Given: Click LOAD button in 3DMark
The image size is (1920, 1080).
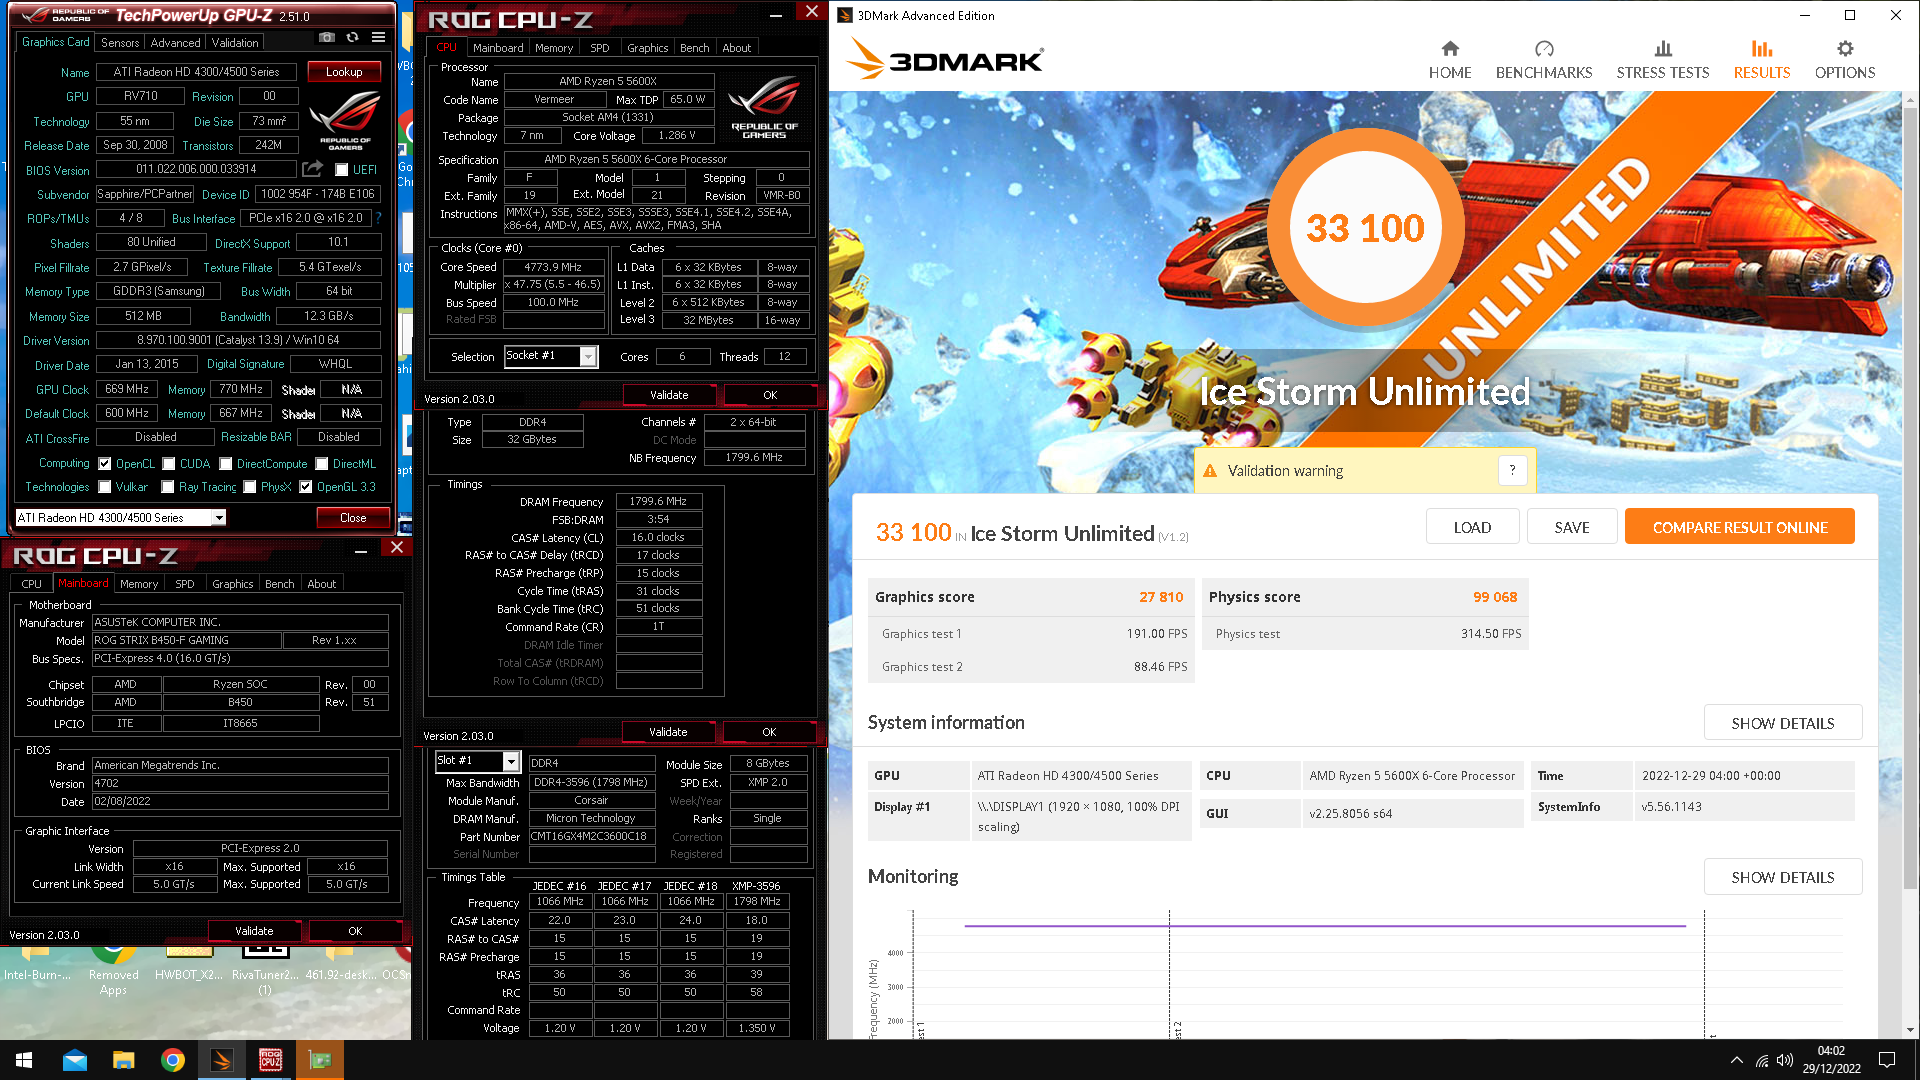Looking at the screenshot, I should (x=1471, y=527).
